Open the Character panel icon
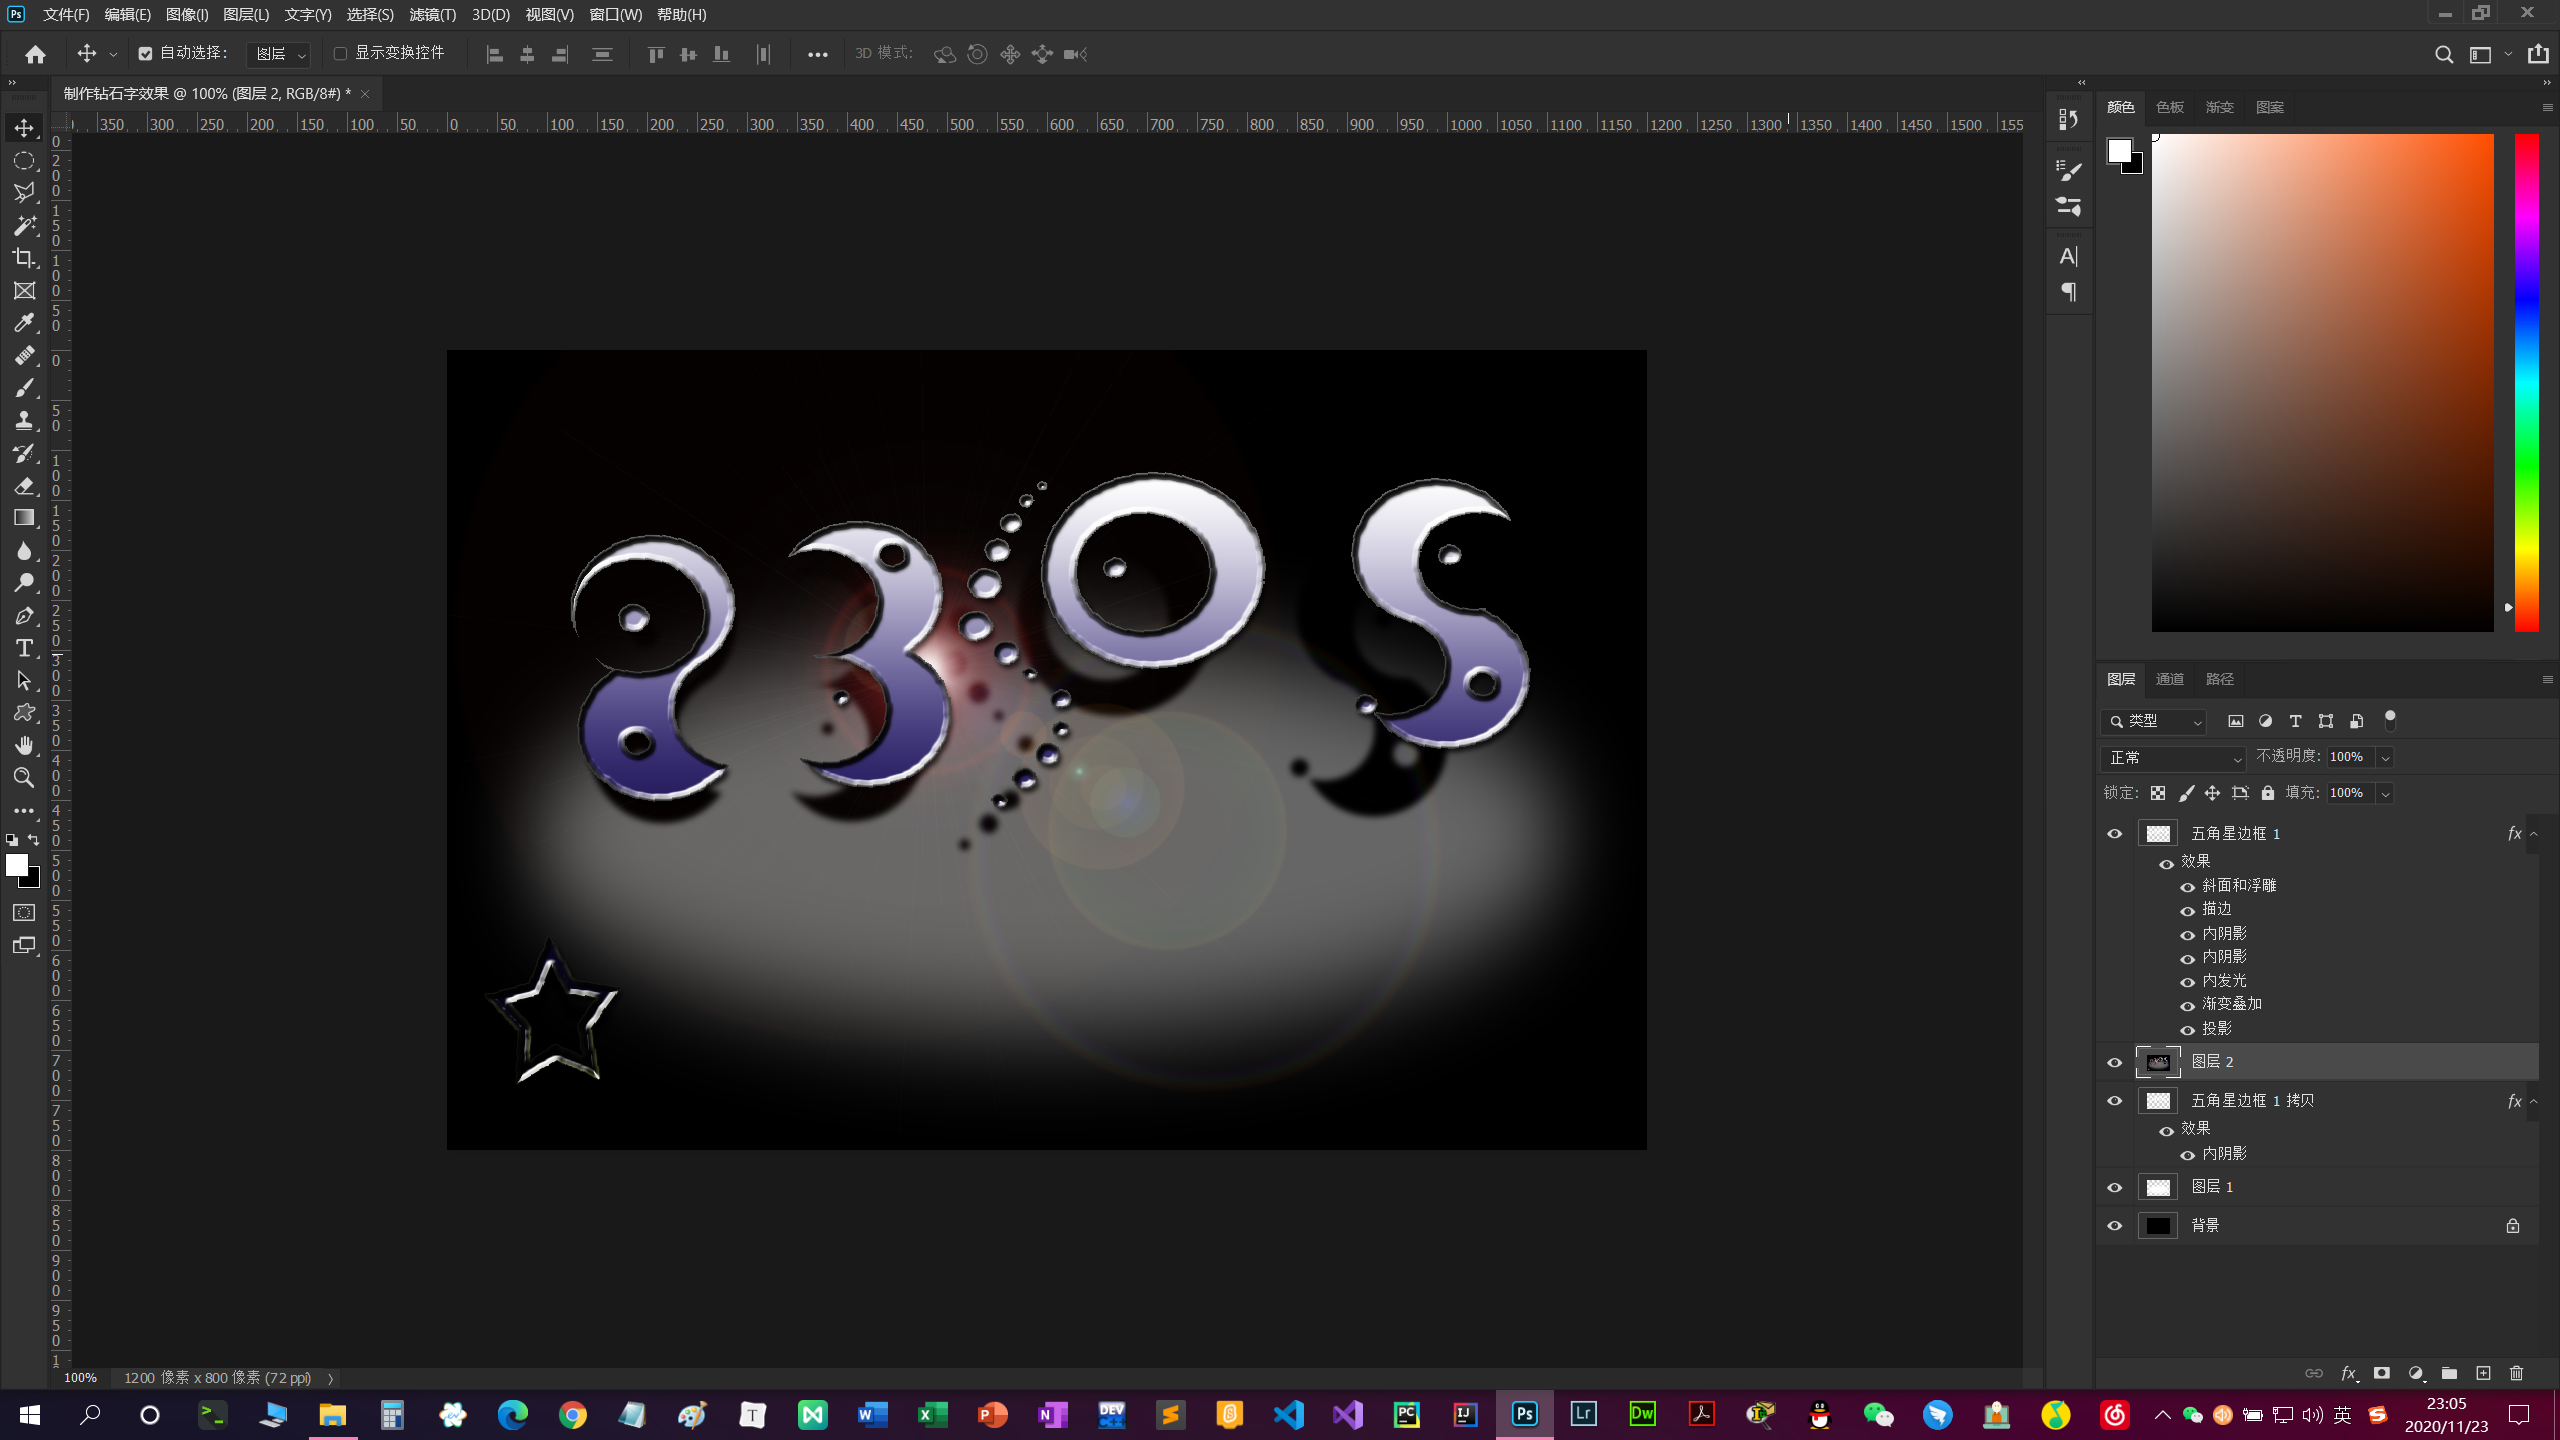 (2068, 257)
